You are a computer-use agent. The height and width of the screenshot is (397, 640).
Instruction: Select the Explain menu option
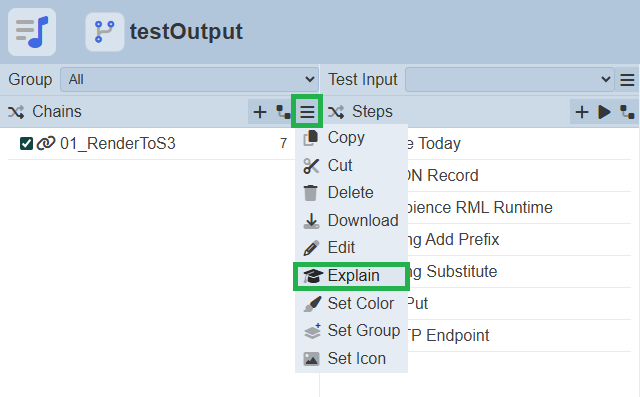(351, 276)
